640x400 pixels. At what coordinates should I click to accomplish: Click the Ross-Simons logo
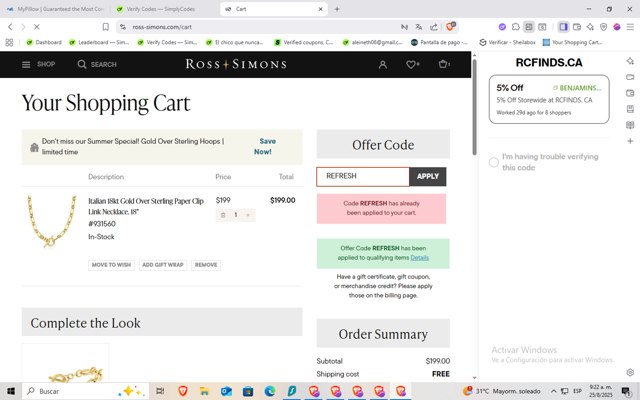[236, 64]
